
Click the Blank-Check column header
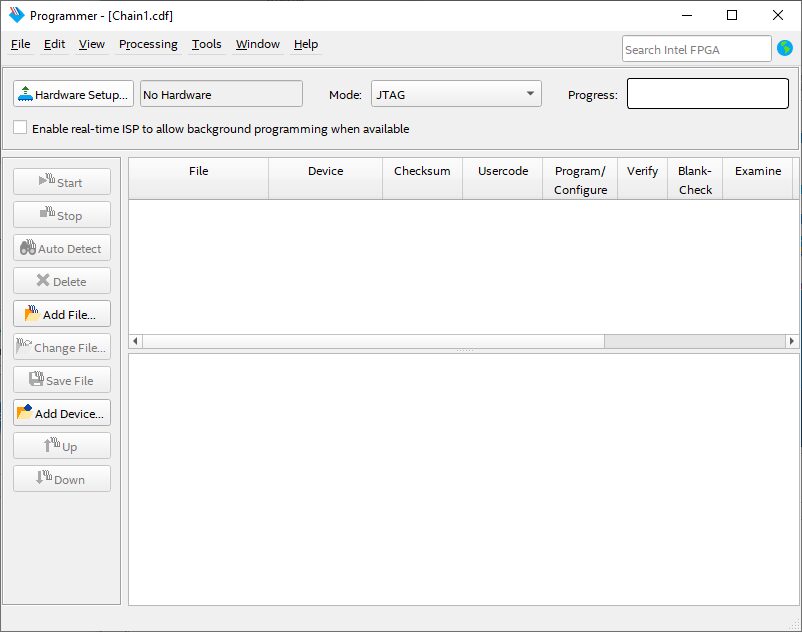[x=695, y=178]
